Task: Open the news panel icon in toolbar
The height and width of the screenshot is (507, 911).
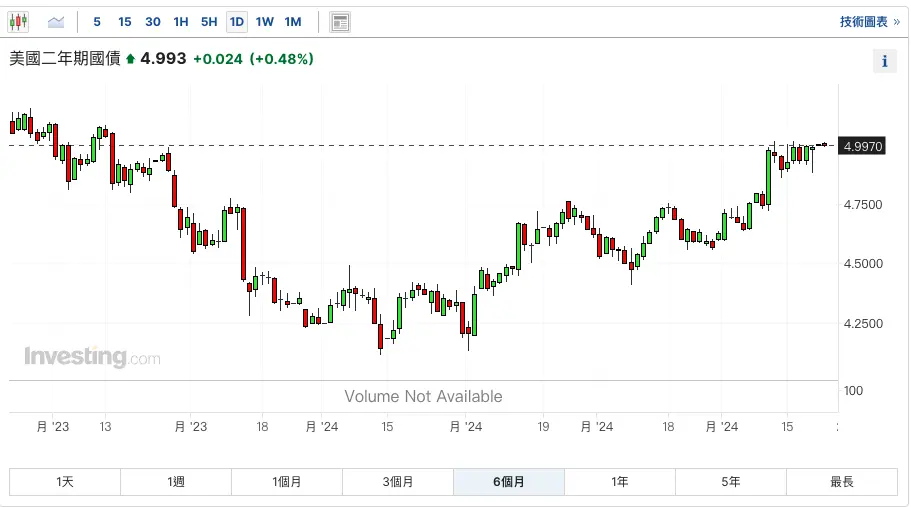Action: click(x=340, y=22)
